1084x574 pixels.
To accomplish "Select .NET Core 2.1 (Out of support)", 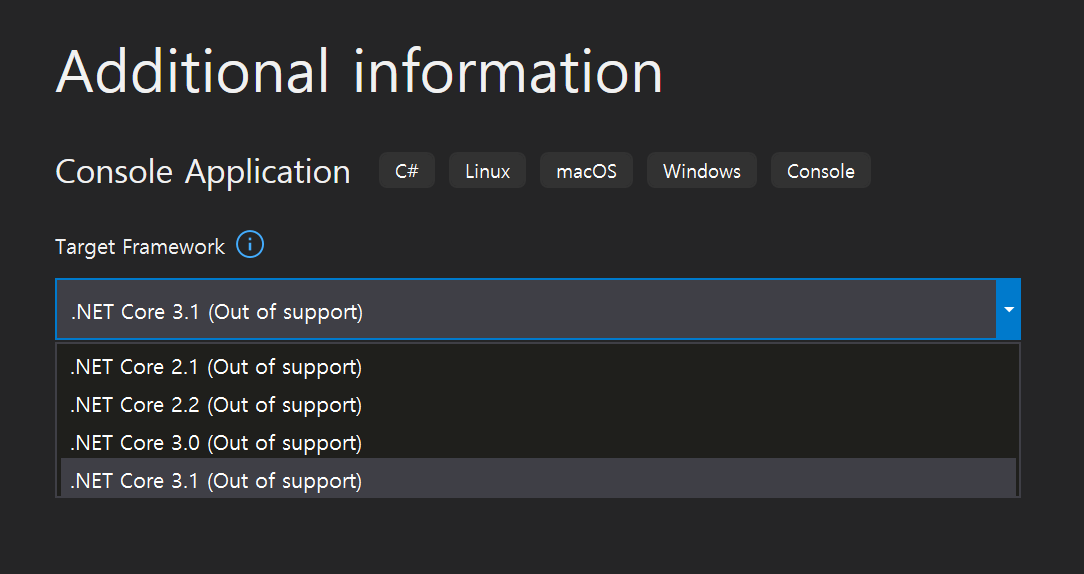I will point(538,367).
